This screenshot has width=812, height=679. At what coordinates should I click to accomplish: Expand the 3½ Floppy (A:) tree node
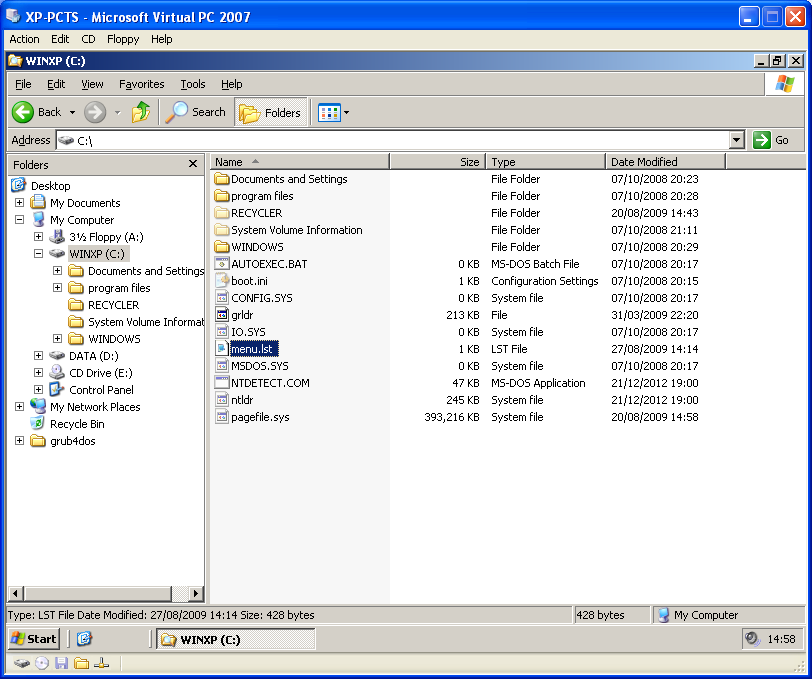38,237
